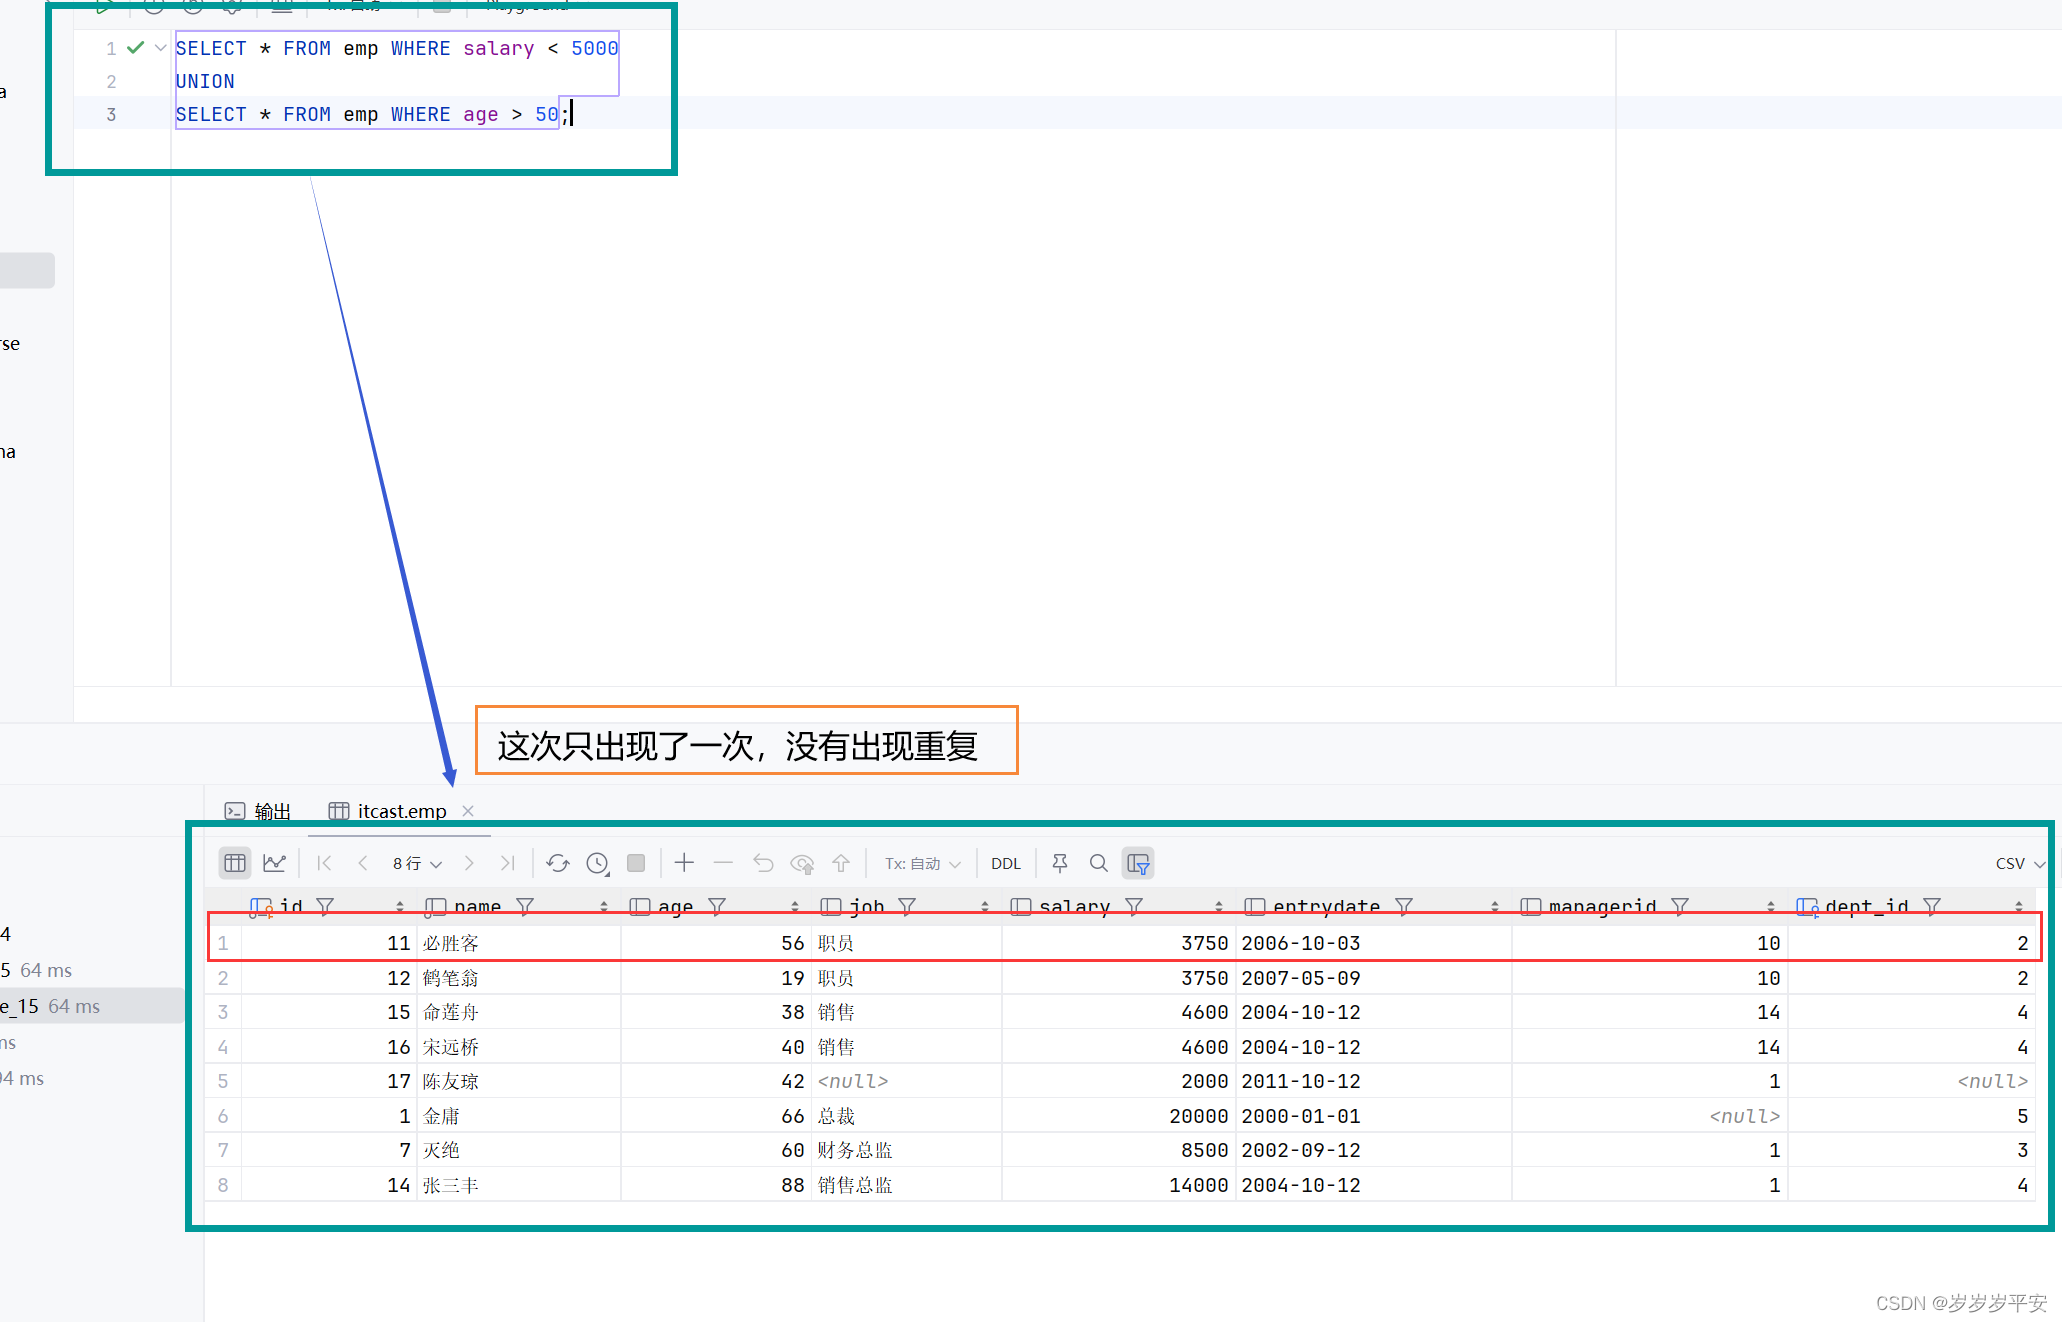Viewport: 2062px width, 1322px height.
Task: Go to previous page of results
Action: coord(362,863)
